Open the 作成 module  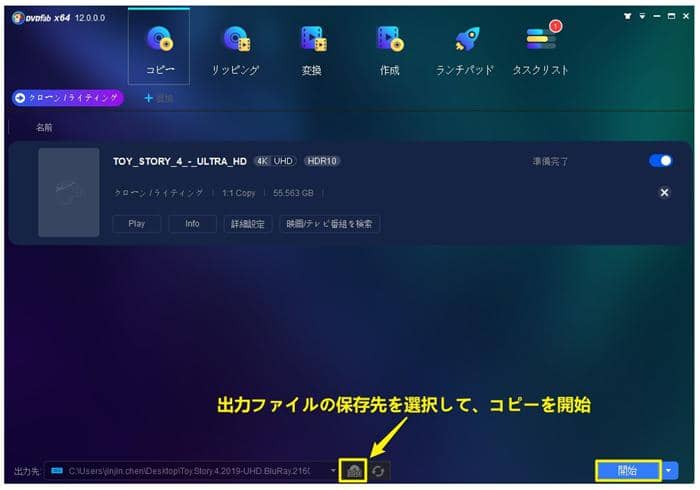click(x=389, y=50)
